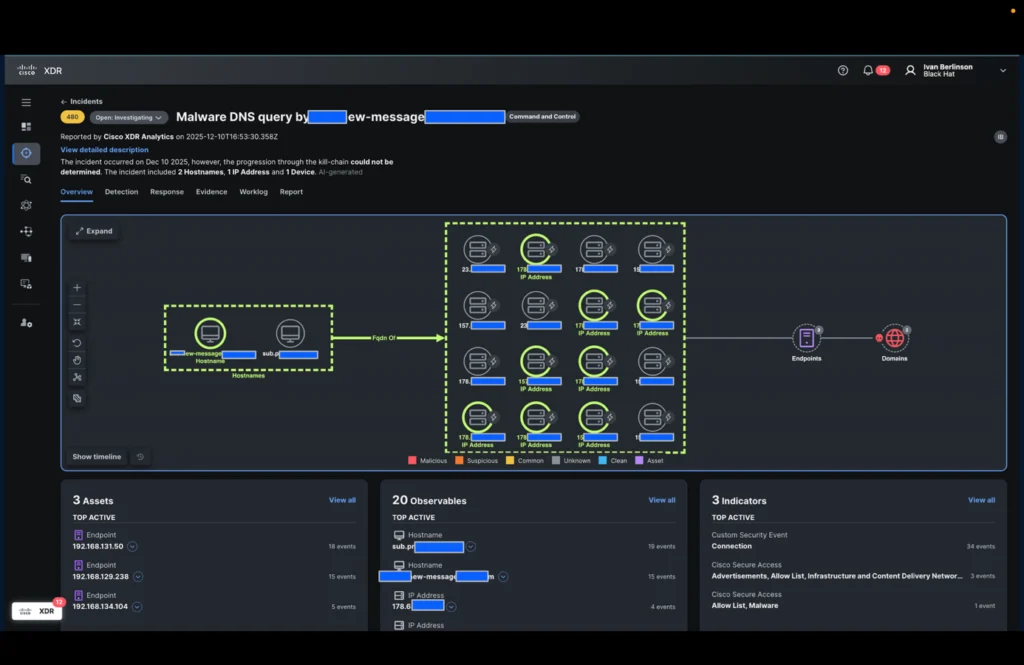Select the hand pan tool in graph
This screenshot has width=1024, height=665.
tap(78, 360)
